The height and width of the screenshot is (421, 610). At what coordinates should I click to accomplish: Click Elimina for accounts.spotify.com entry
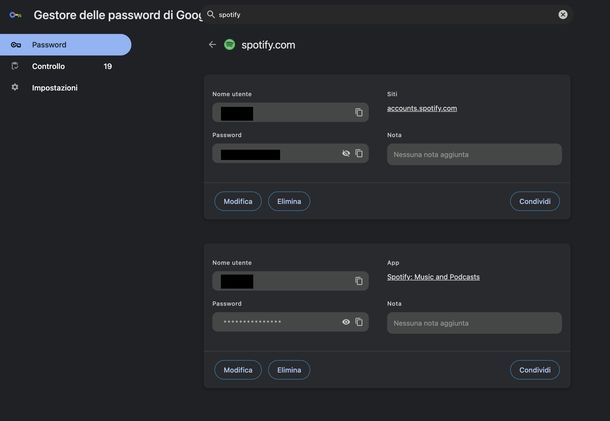pos(289,201)
